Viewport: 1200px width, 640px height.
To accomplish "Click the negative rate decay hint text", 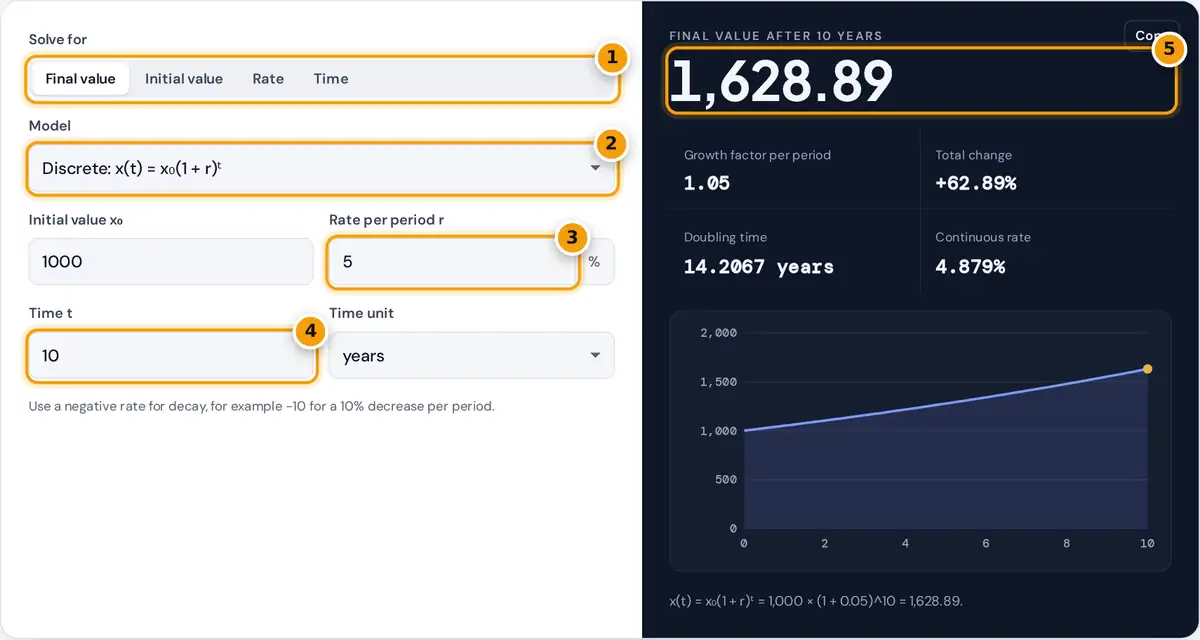I will 261,406.
